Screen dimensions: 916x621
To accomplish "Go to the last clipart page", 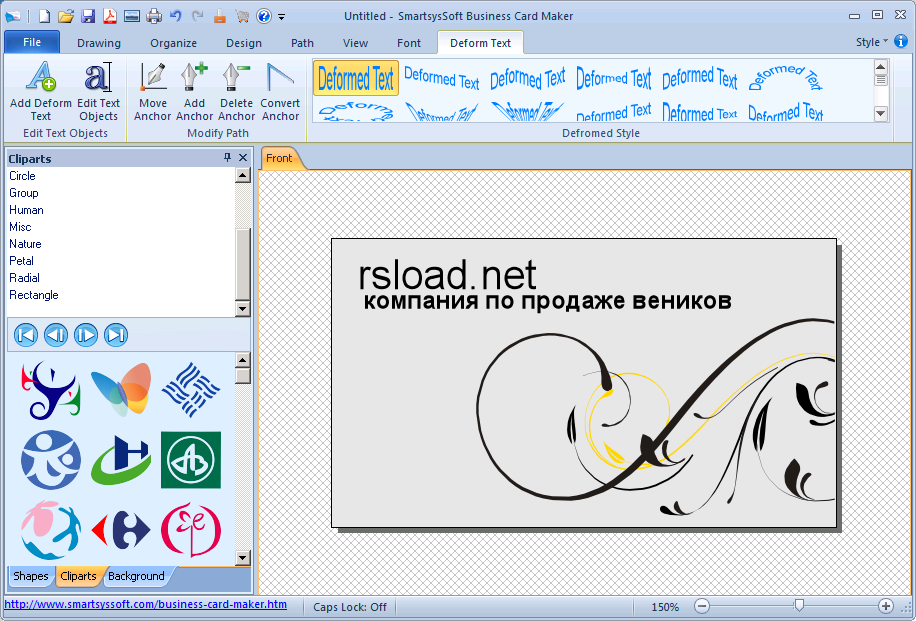I will 116,335.
